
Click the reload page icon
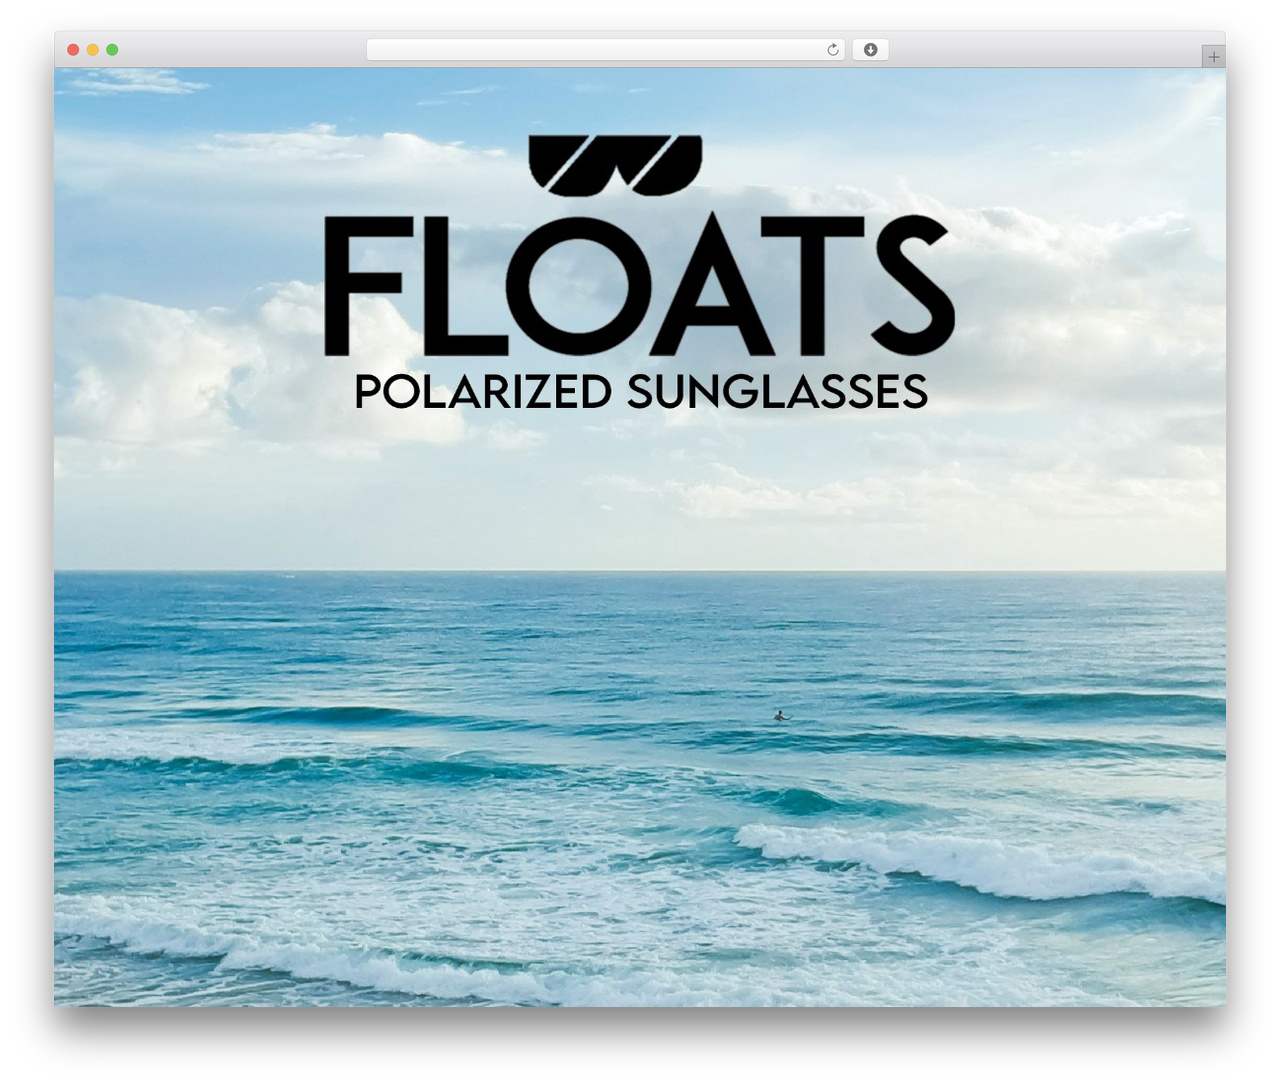click(x=832, y=50)
